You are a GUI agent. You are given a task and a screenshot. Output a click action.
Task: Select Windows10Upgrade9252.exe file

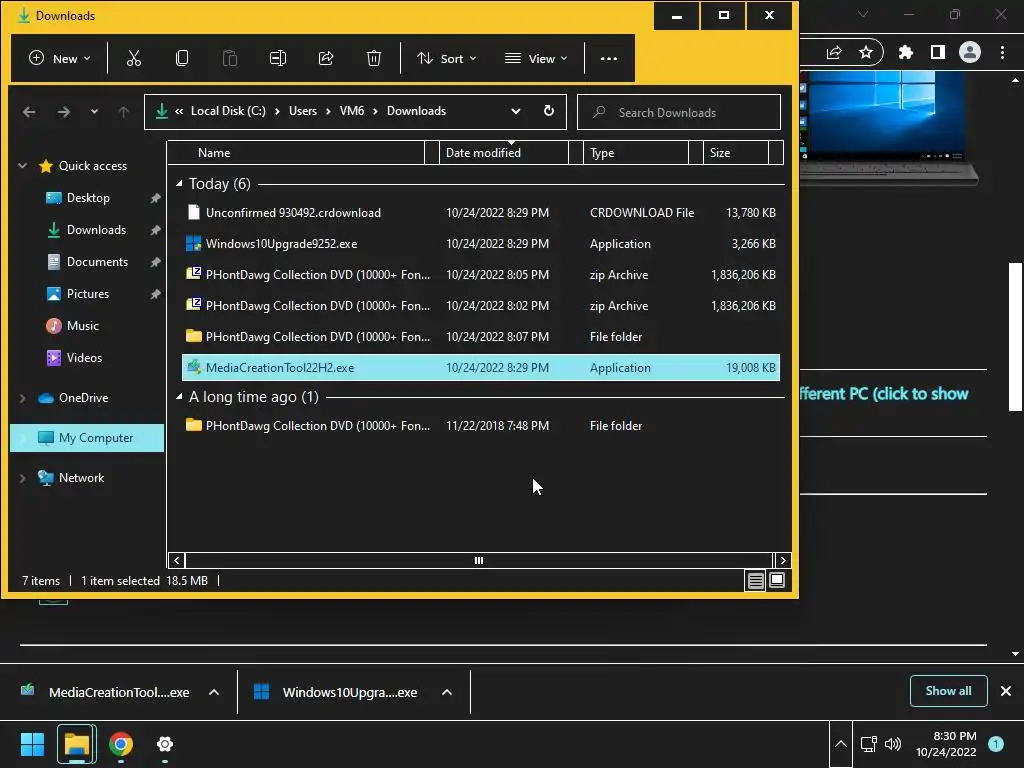click(x=481, y=244)
